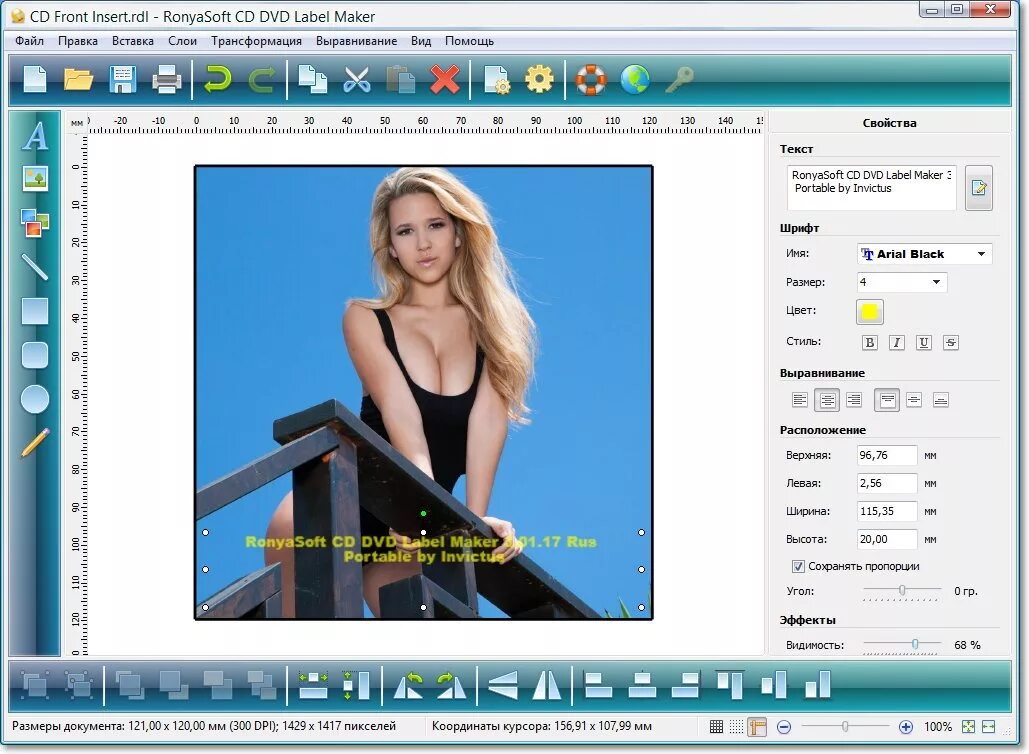Image resolution: width=1029 pixels, height=754 pixels.
Task: Select the Rectangle shape tool
Action: 35,311
